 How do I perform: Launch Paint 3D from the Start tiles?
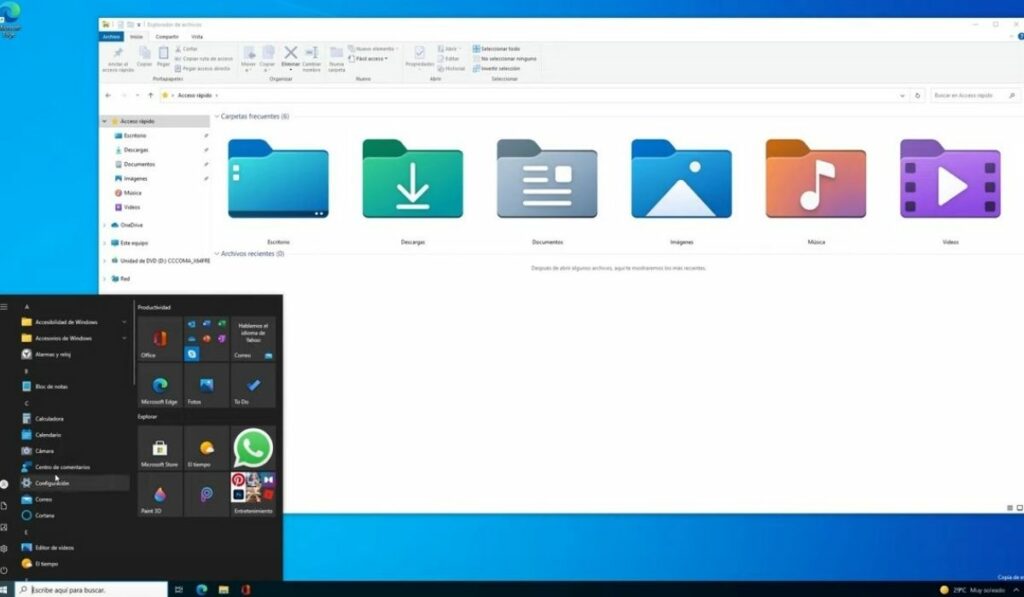point(160,495)
